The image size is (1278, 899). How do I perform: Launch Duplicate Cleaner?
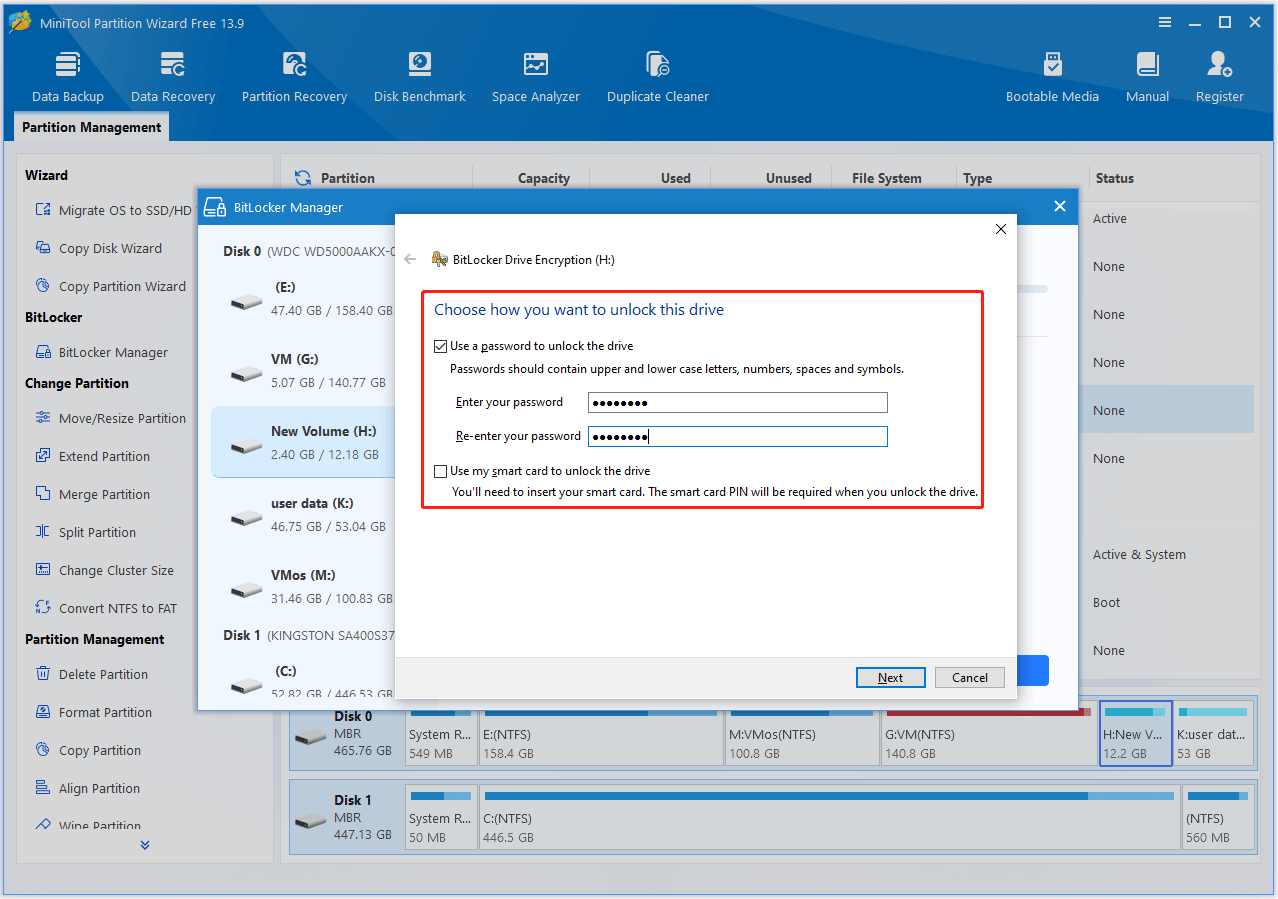(658, 77)
